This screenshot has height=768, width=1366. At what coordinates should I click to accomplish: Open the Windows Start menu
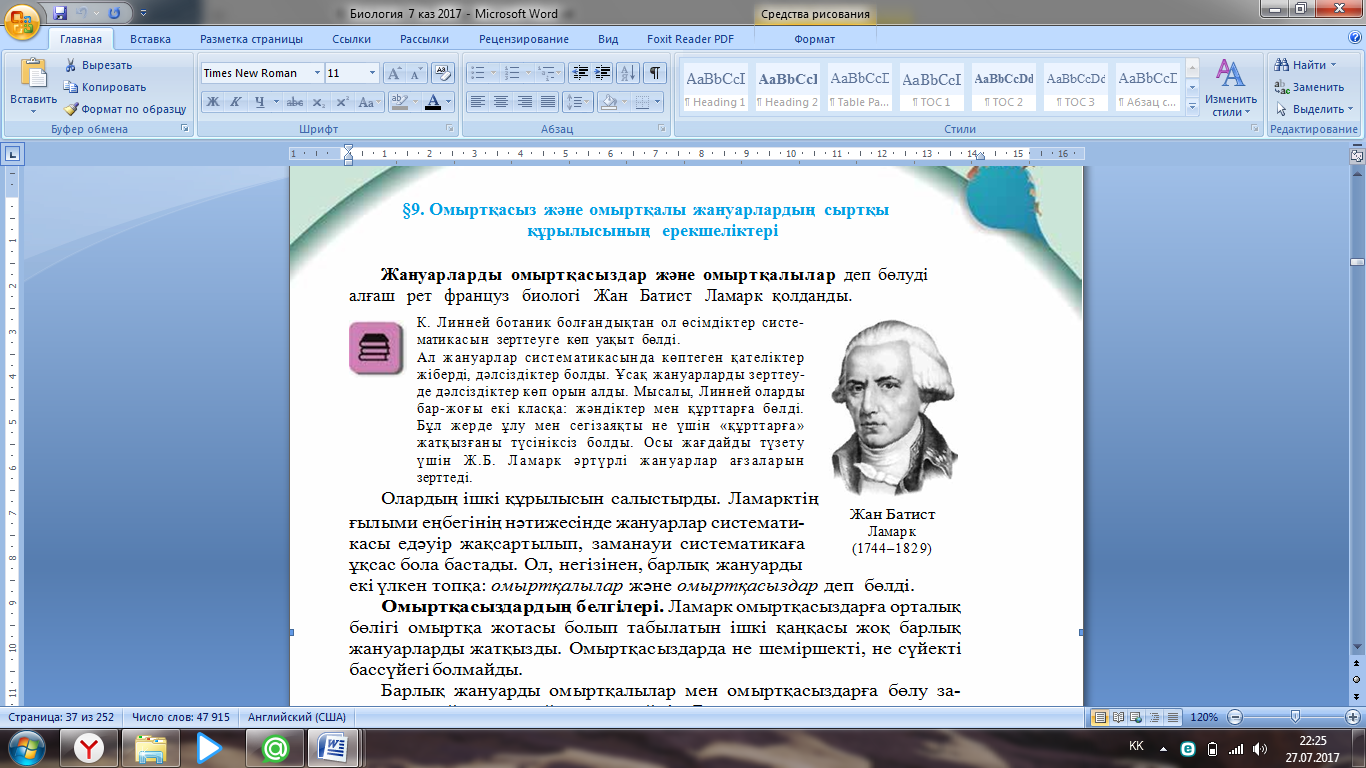click(27, 747)
